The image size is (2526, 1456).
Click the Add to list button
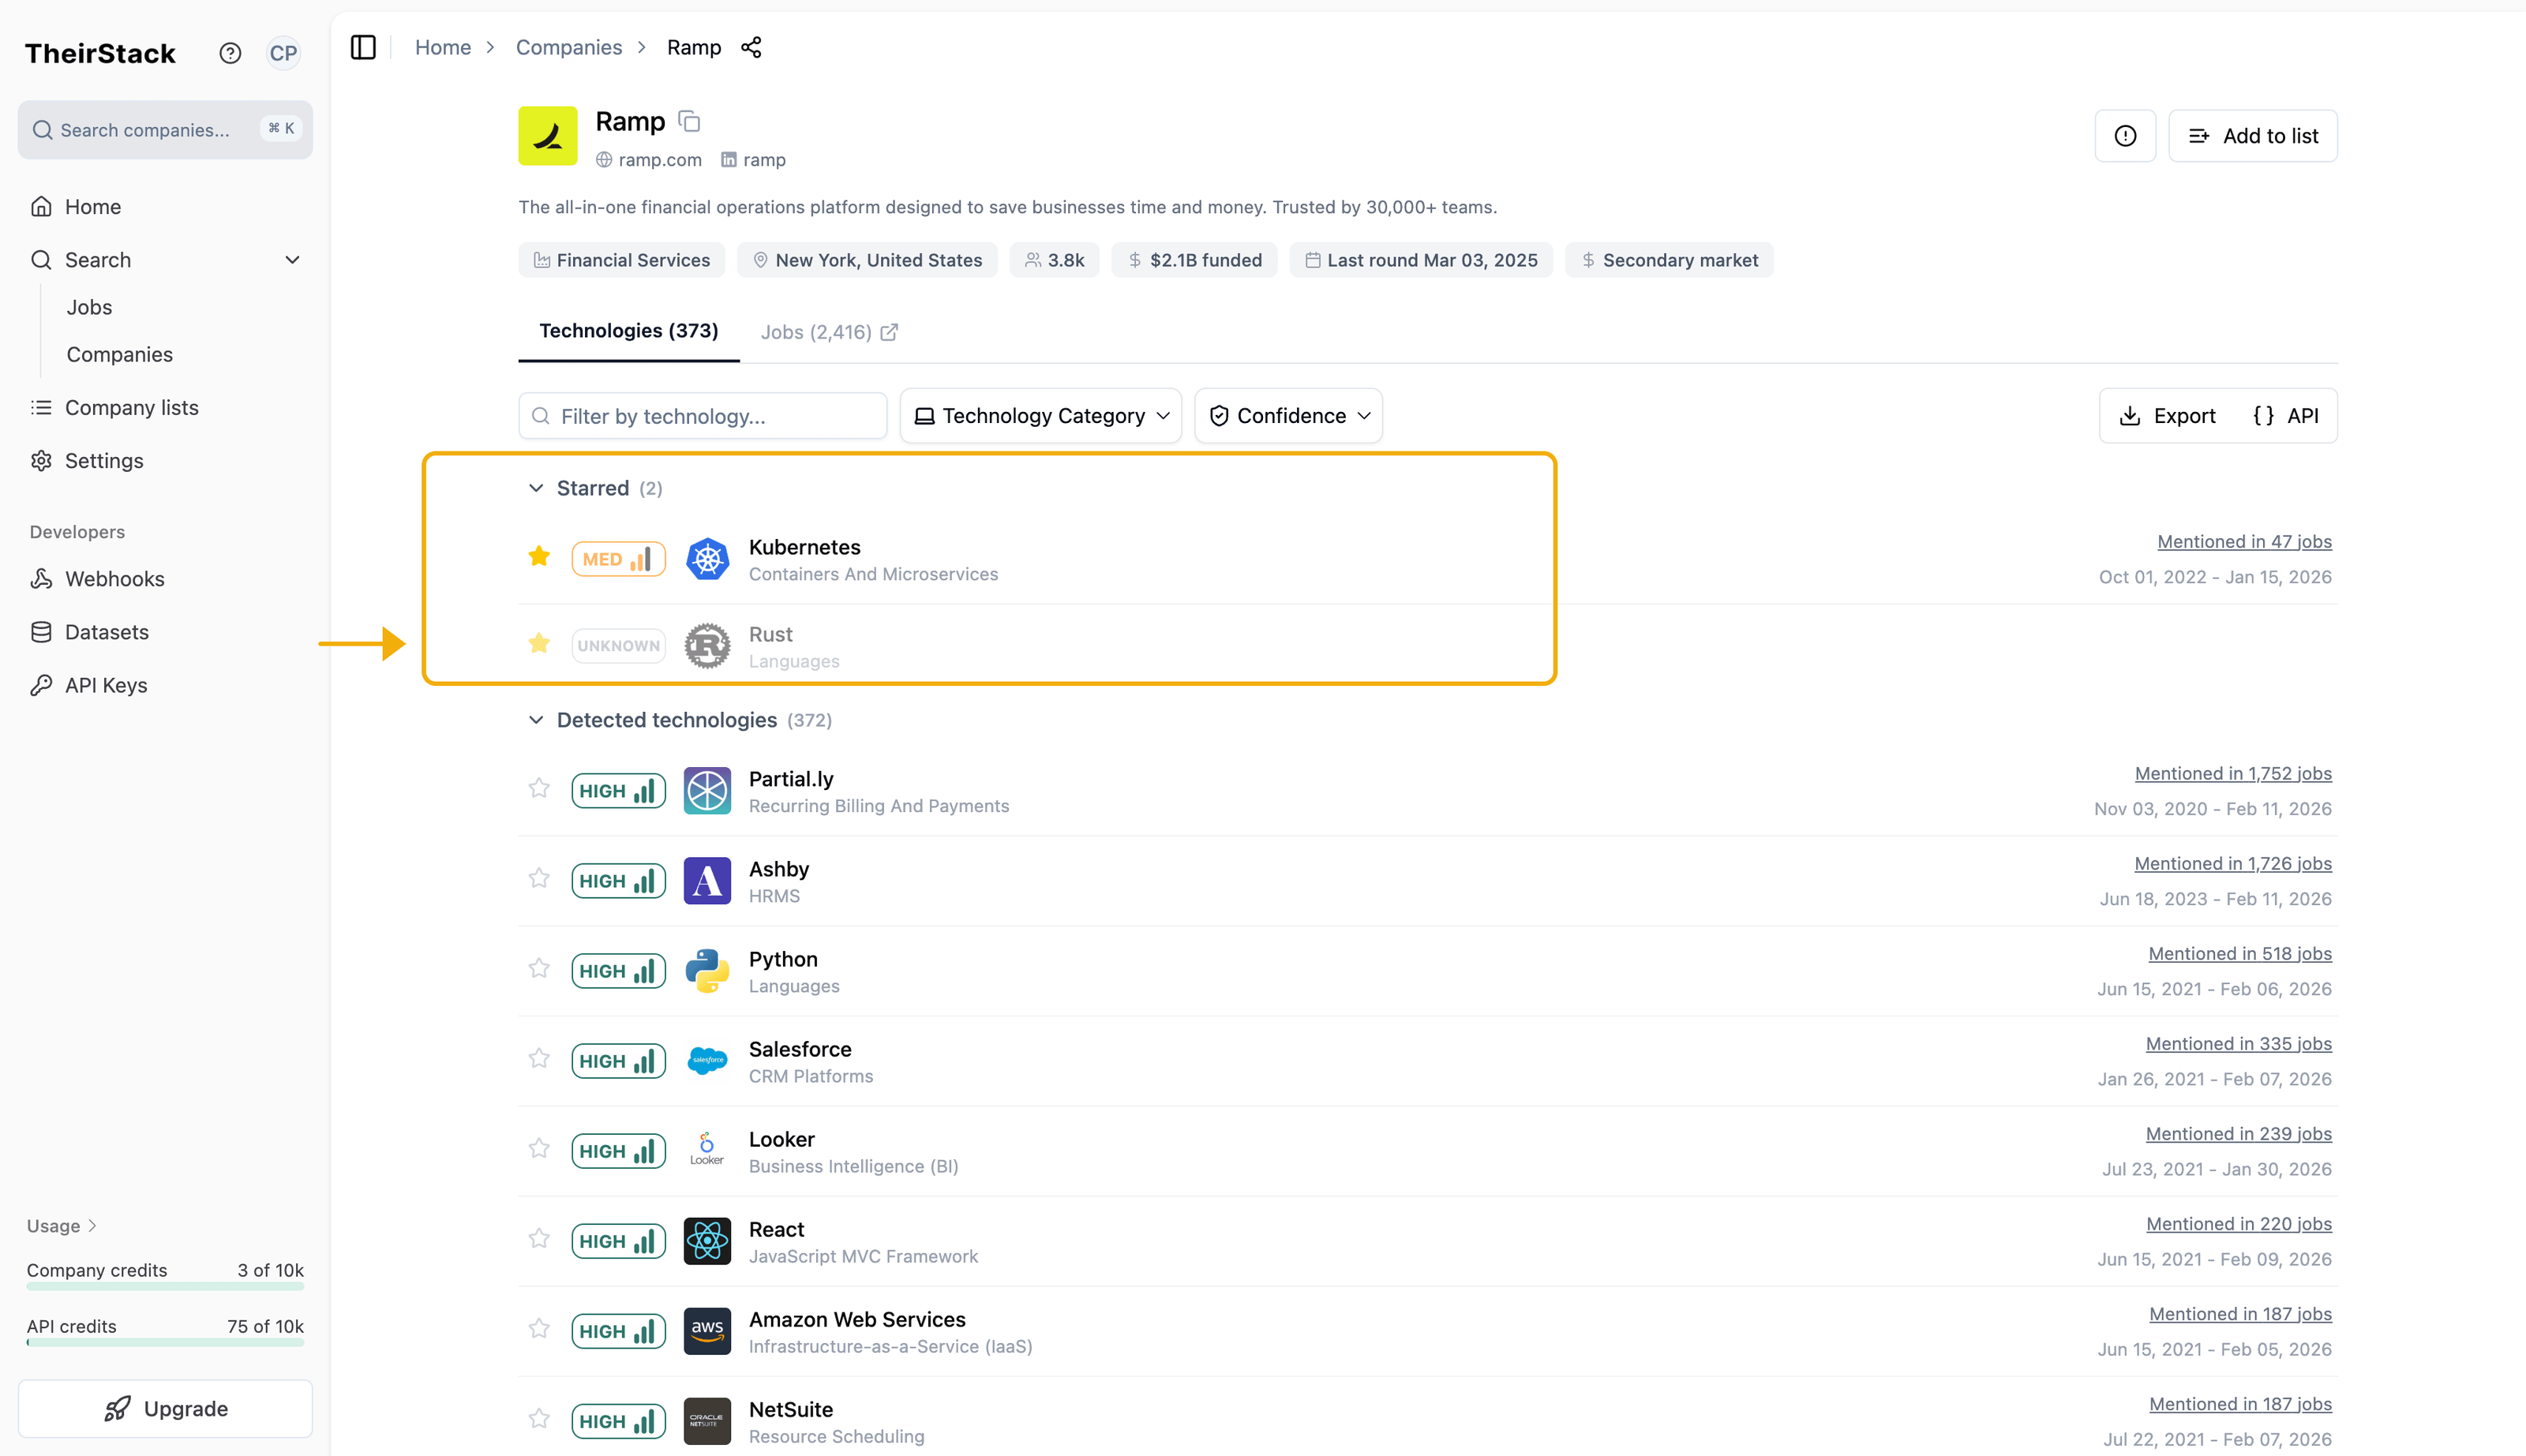point(2253,135)
